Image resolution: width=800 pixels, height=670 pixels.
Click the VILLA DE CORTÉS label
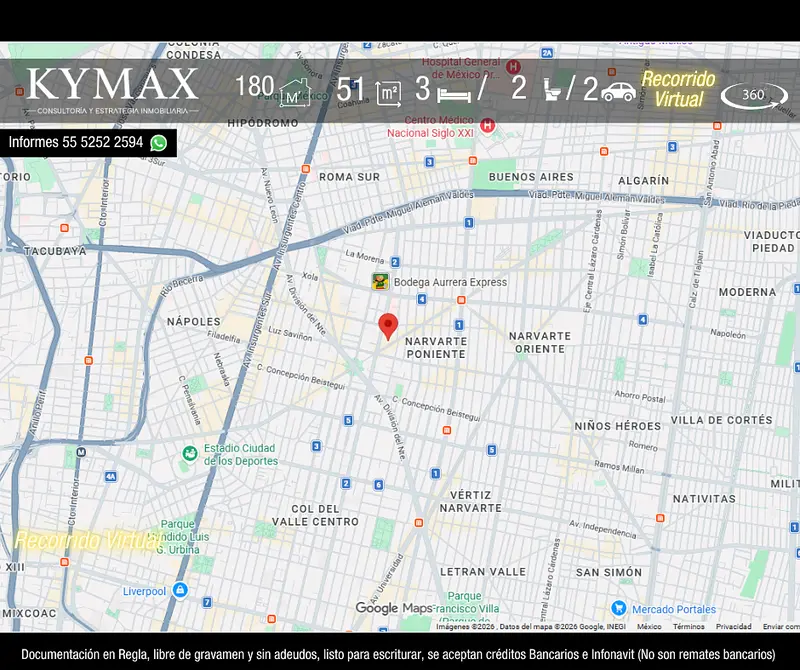721,420
